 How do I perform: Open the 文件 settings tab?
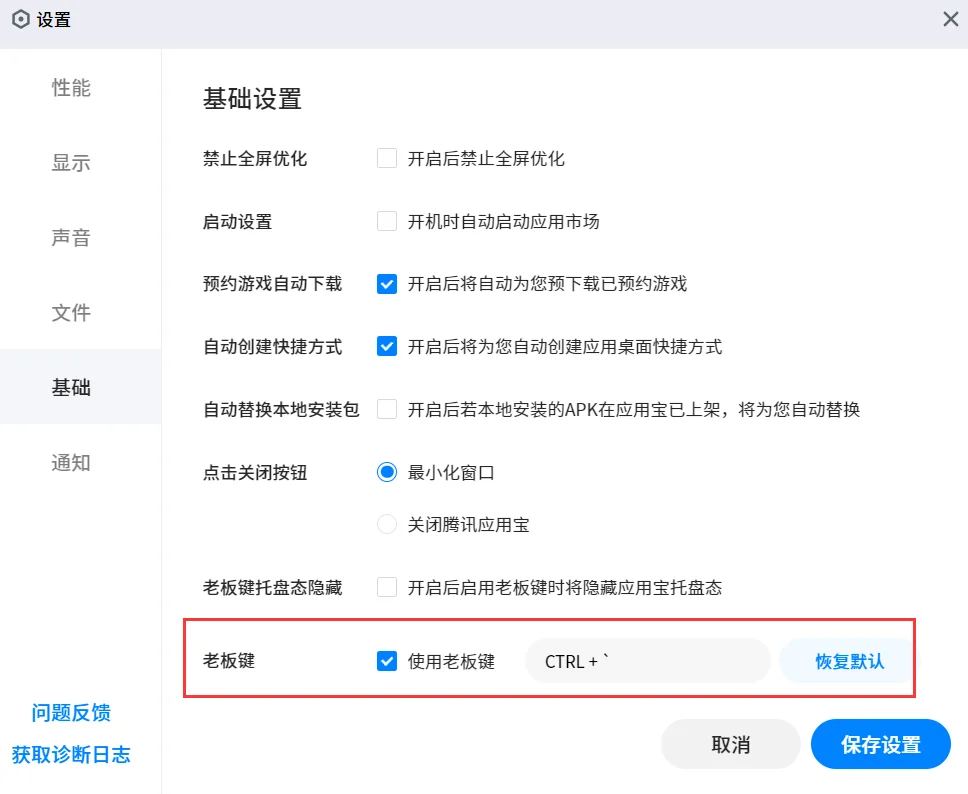(71, 313)
